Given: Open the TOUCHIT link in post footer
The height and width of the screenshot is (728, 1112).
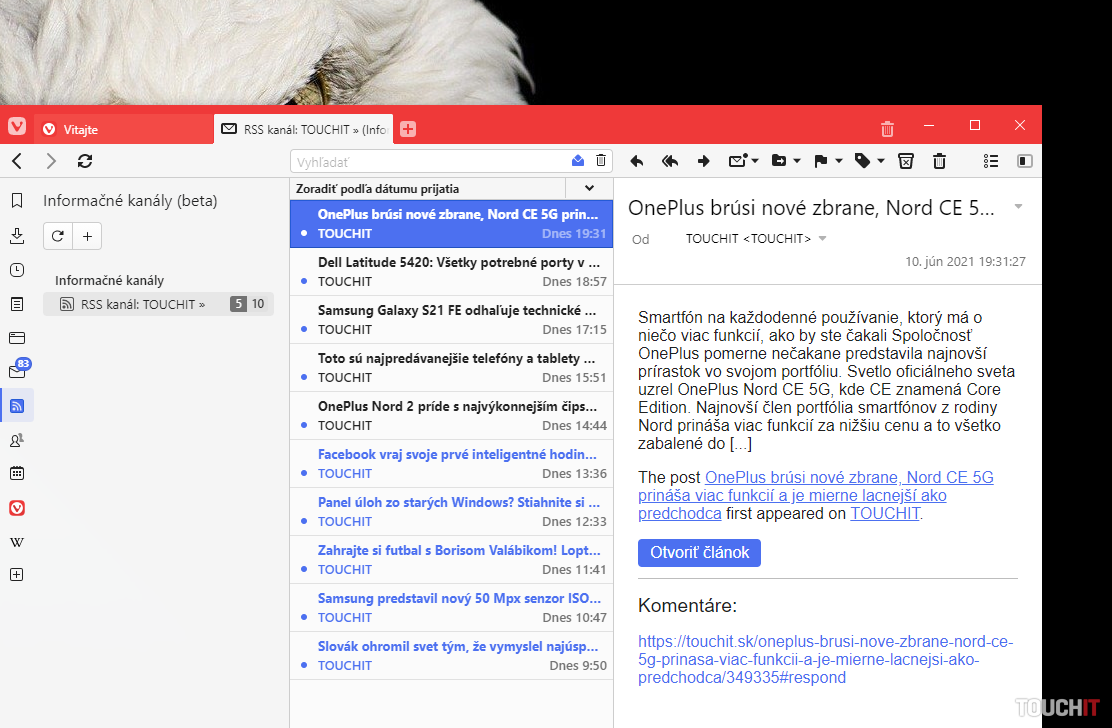Looking at the screenshot, I should 884,514.
